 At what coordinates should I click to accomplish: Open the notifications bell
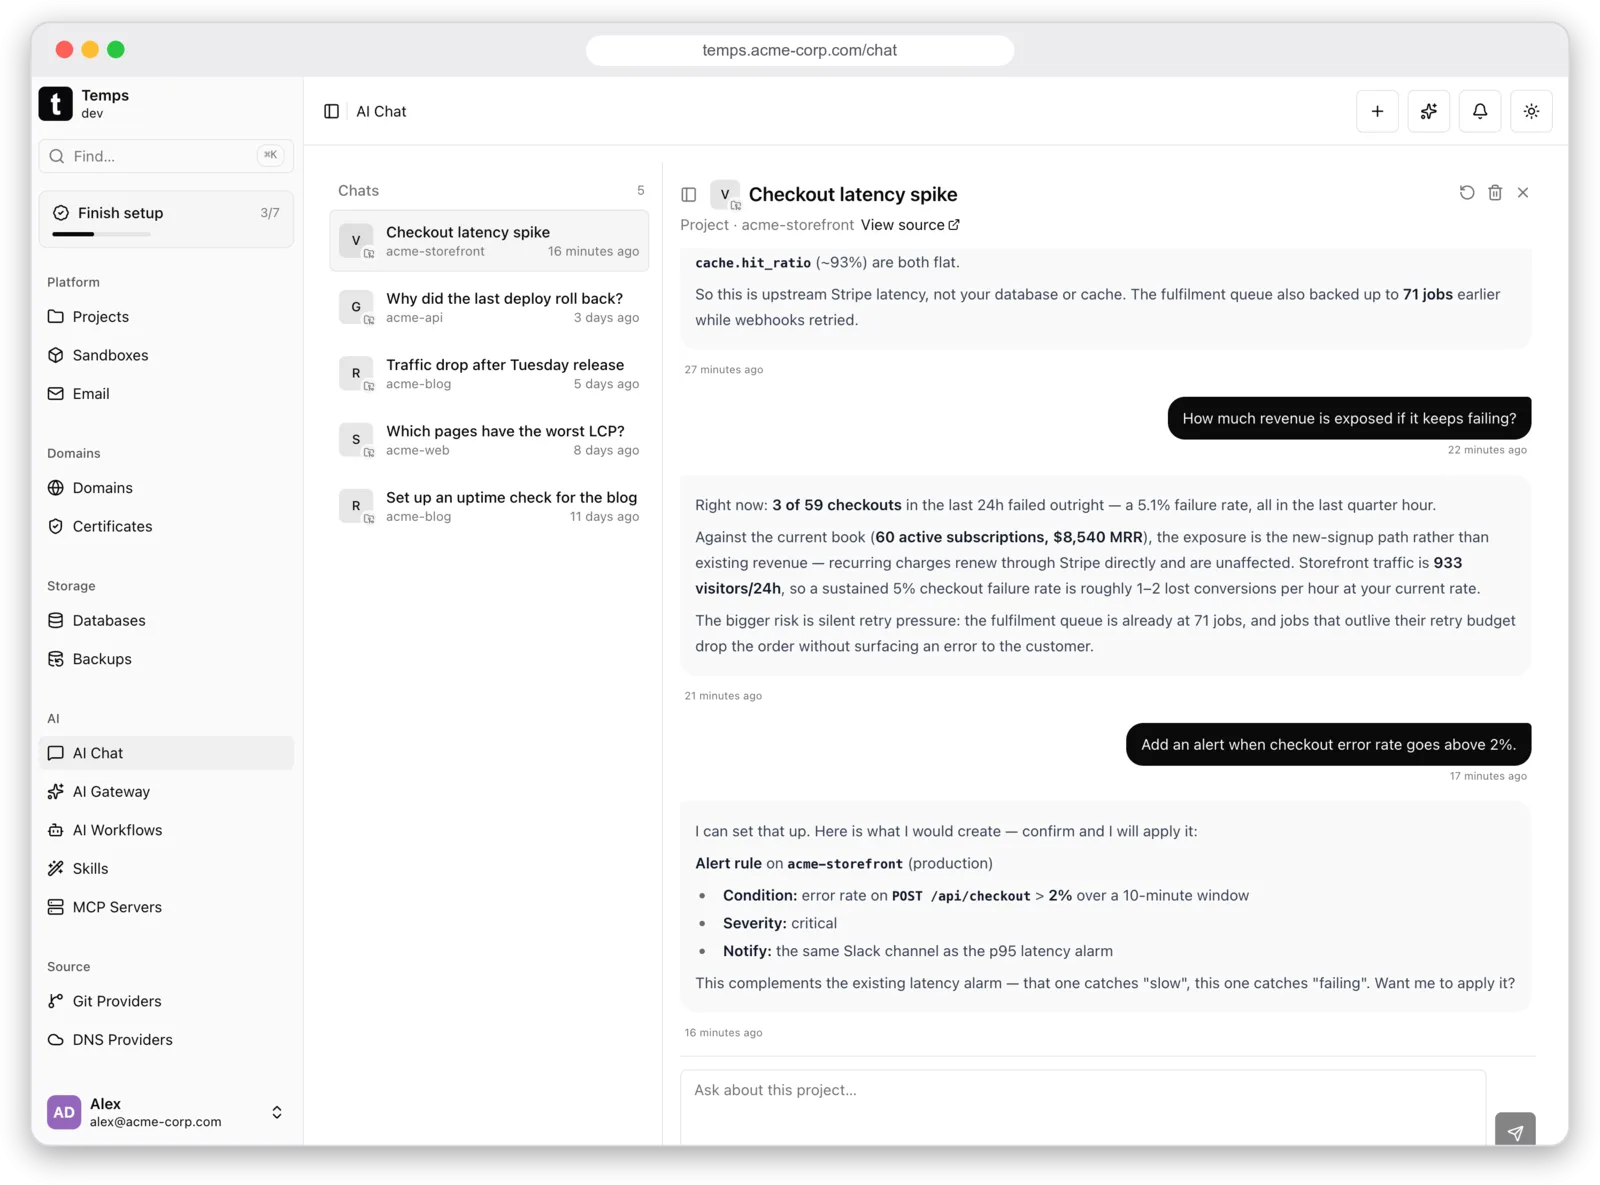(1480, 111)
